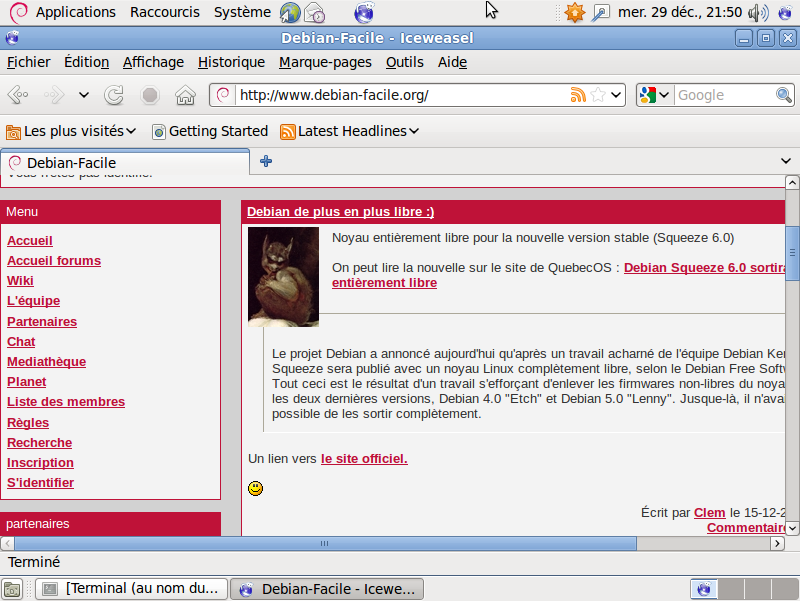The height and width of the screenshot is (601, 800).
Task: Go back with the back arrow icon
Action: (x=18, y=95)
